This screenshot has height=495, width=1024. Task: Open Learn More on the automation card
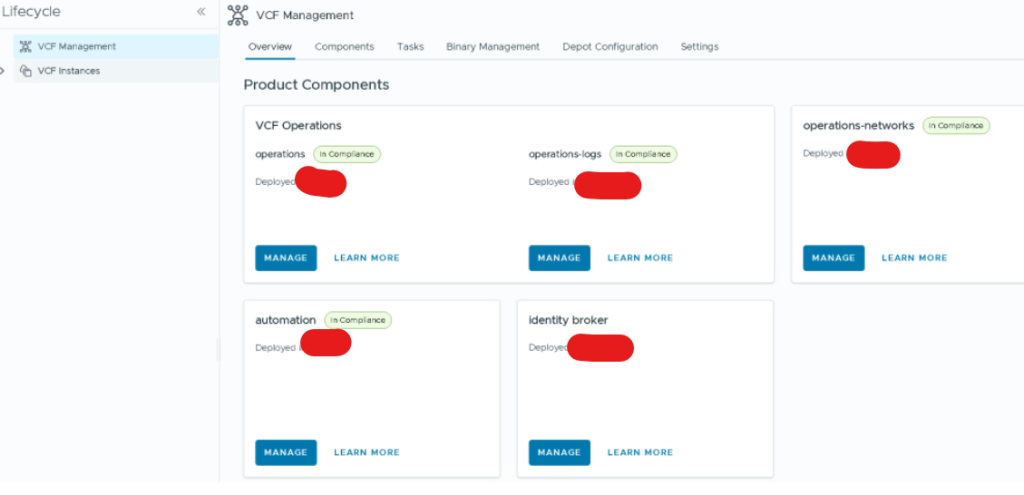pyautogui.click(x=366, y=452)
